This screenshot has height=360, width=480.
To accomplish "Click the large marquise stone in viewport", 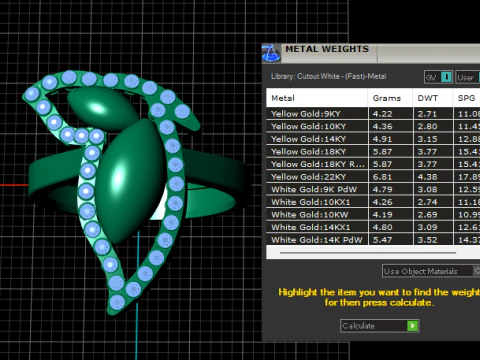I will 130,180.
